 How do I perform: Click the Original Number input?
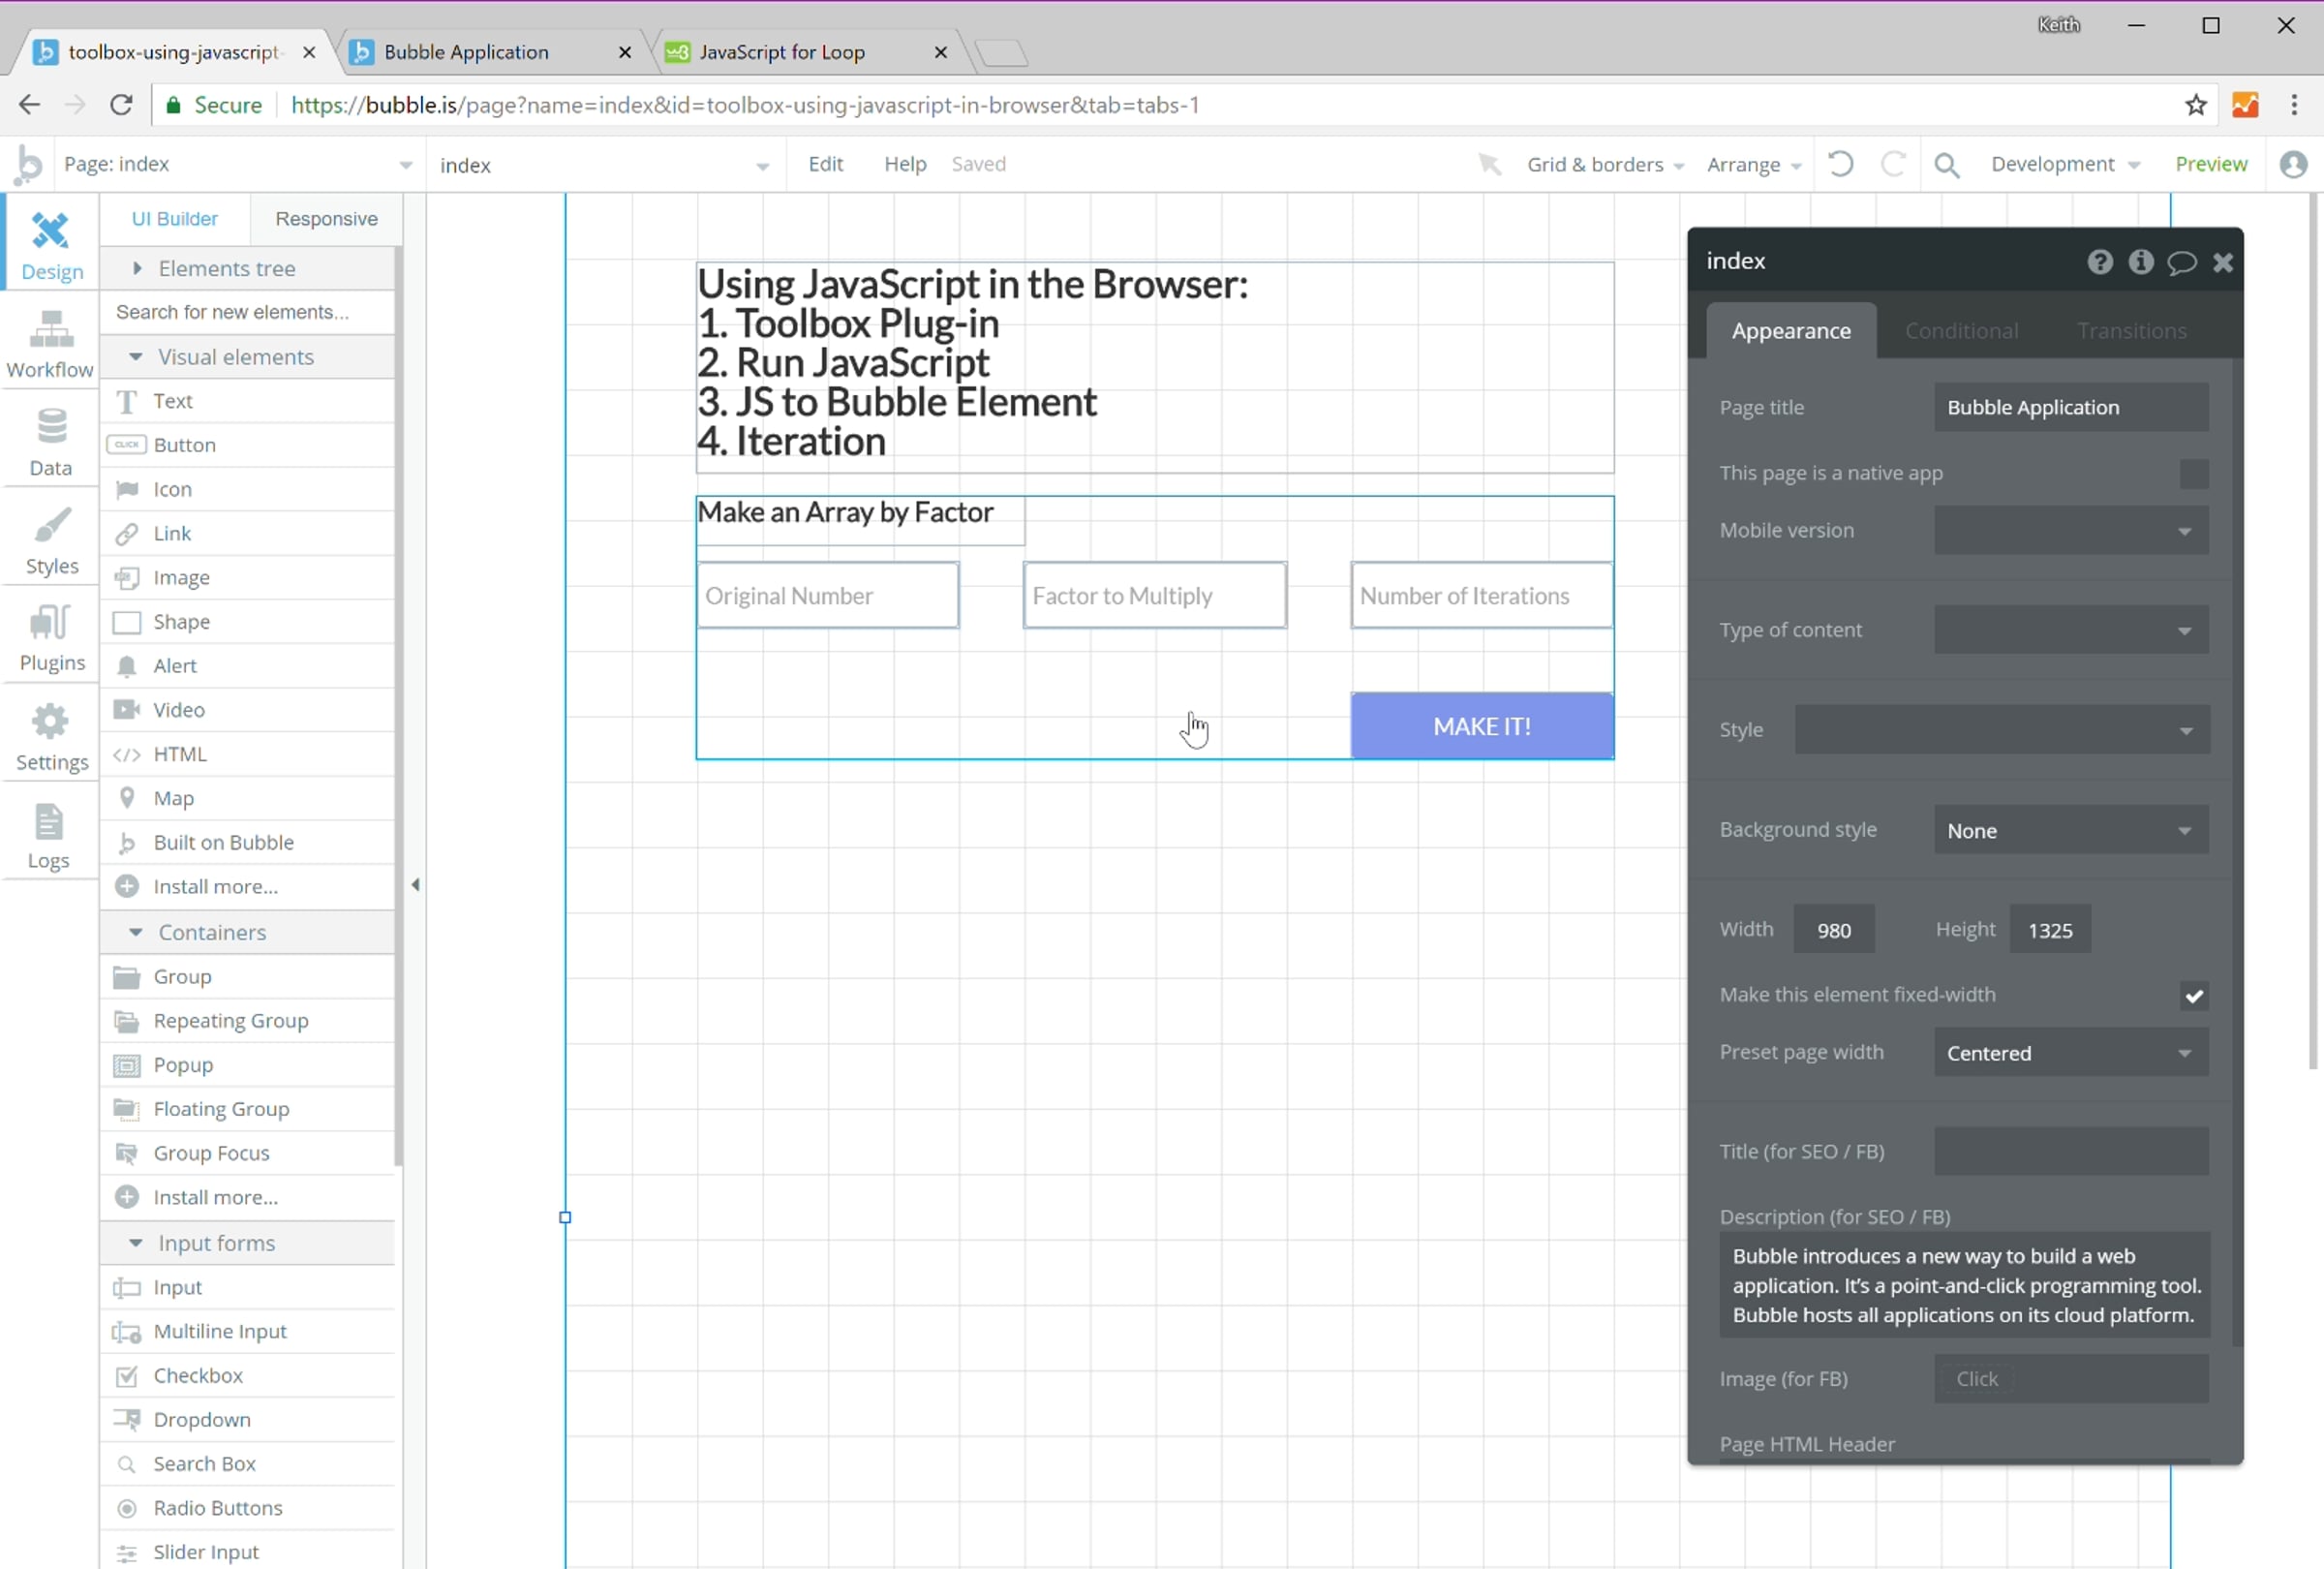coord(828,596)
